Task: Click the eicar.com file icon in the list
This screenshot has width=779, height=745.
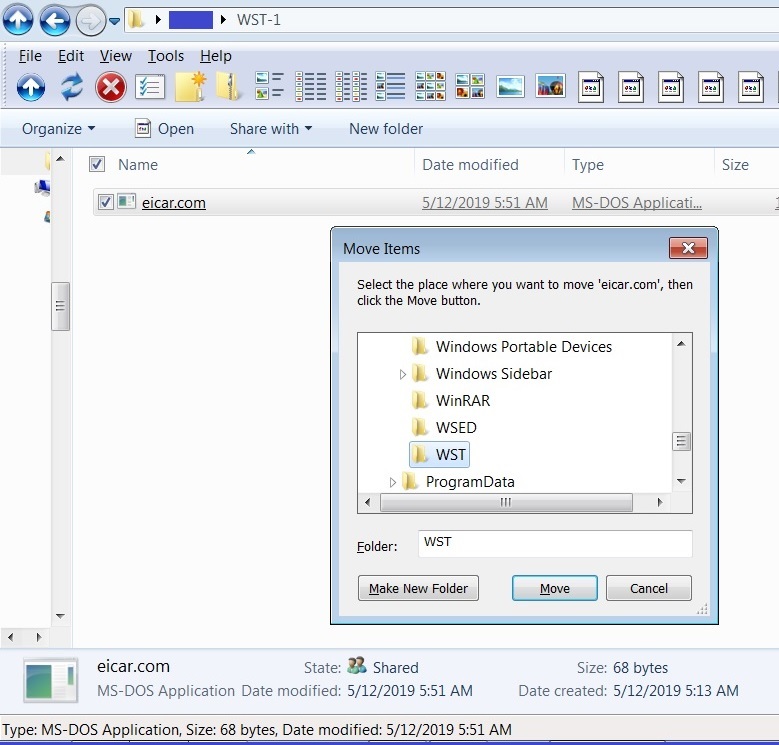Action: 126,202
